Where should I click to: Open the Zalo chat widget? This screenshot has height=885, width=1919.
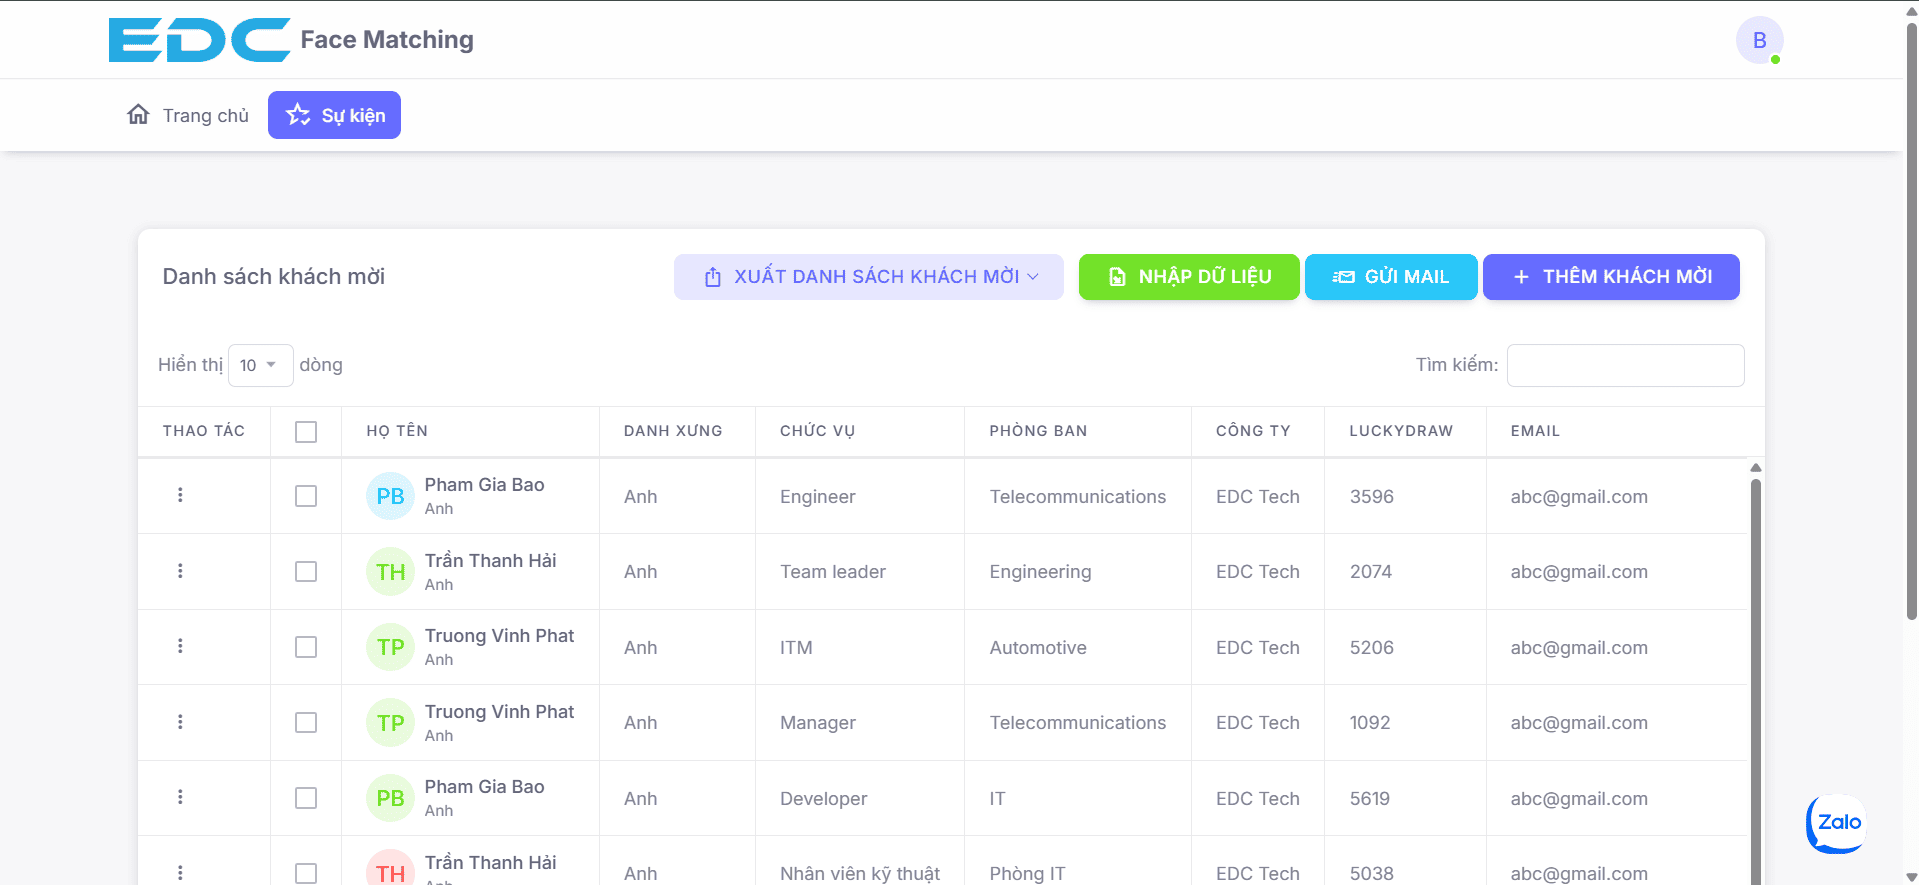[x=1836, y=823]
